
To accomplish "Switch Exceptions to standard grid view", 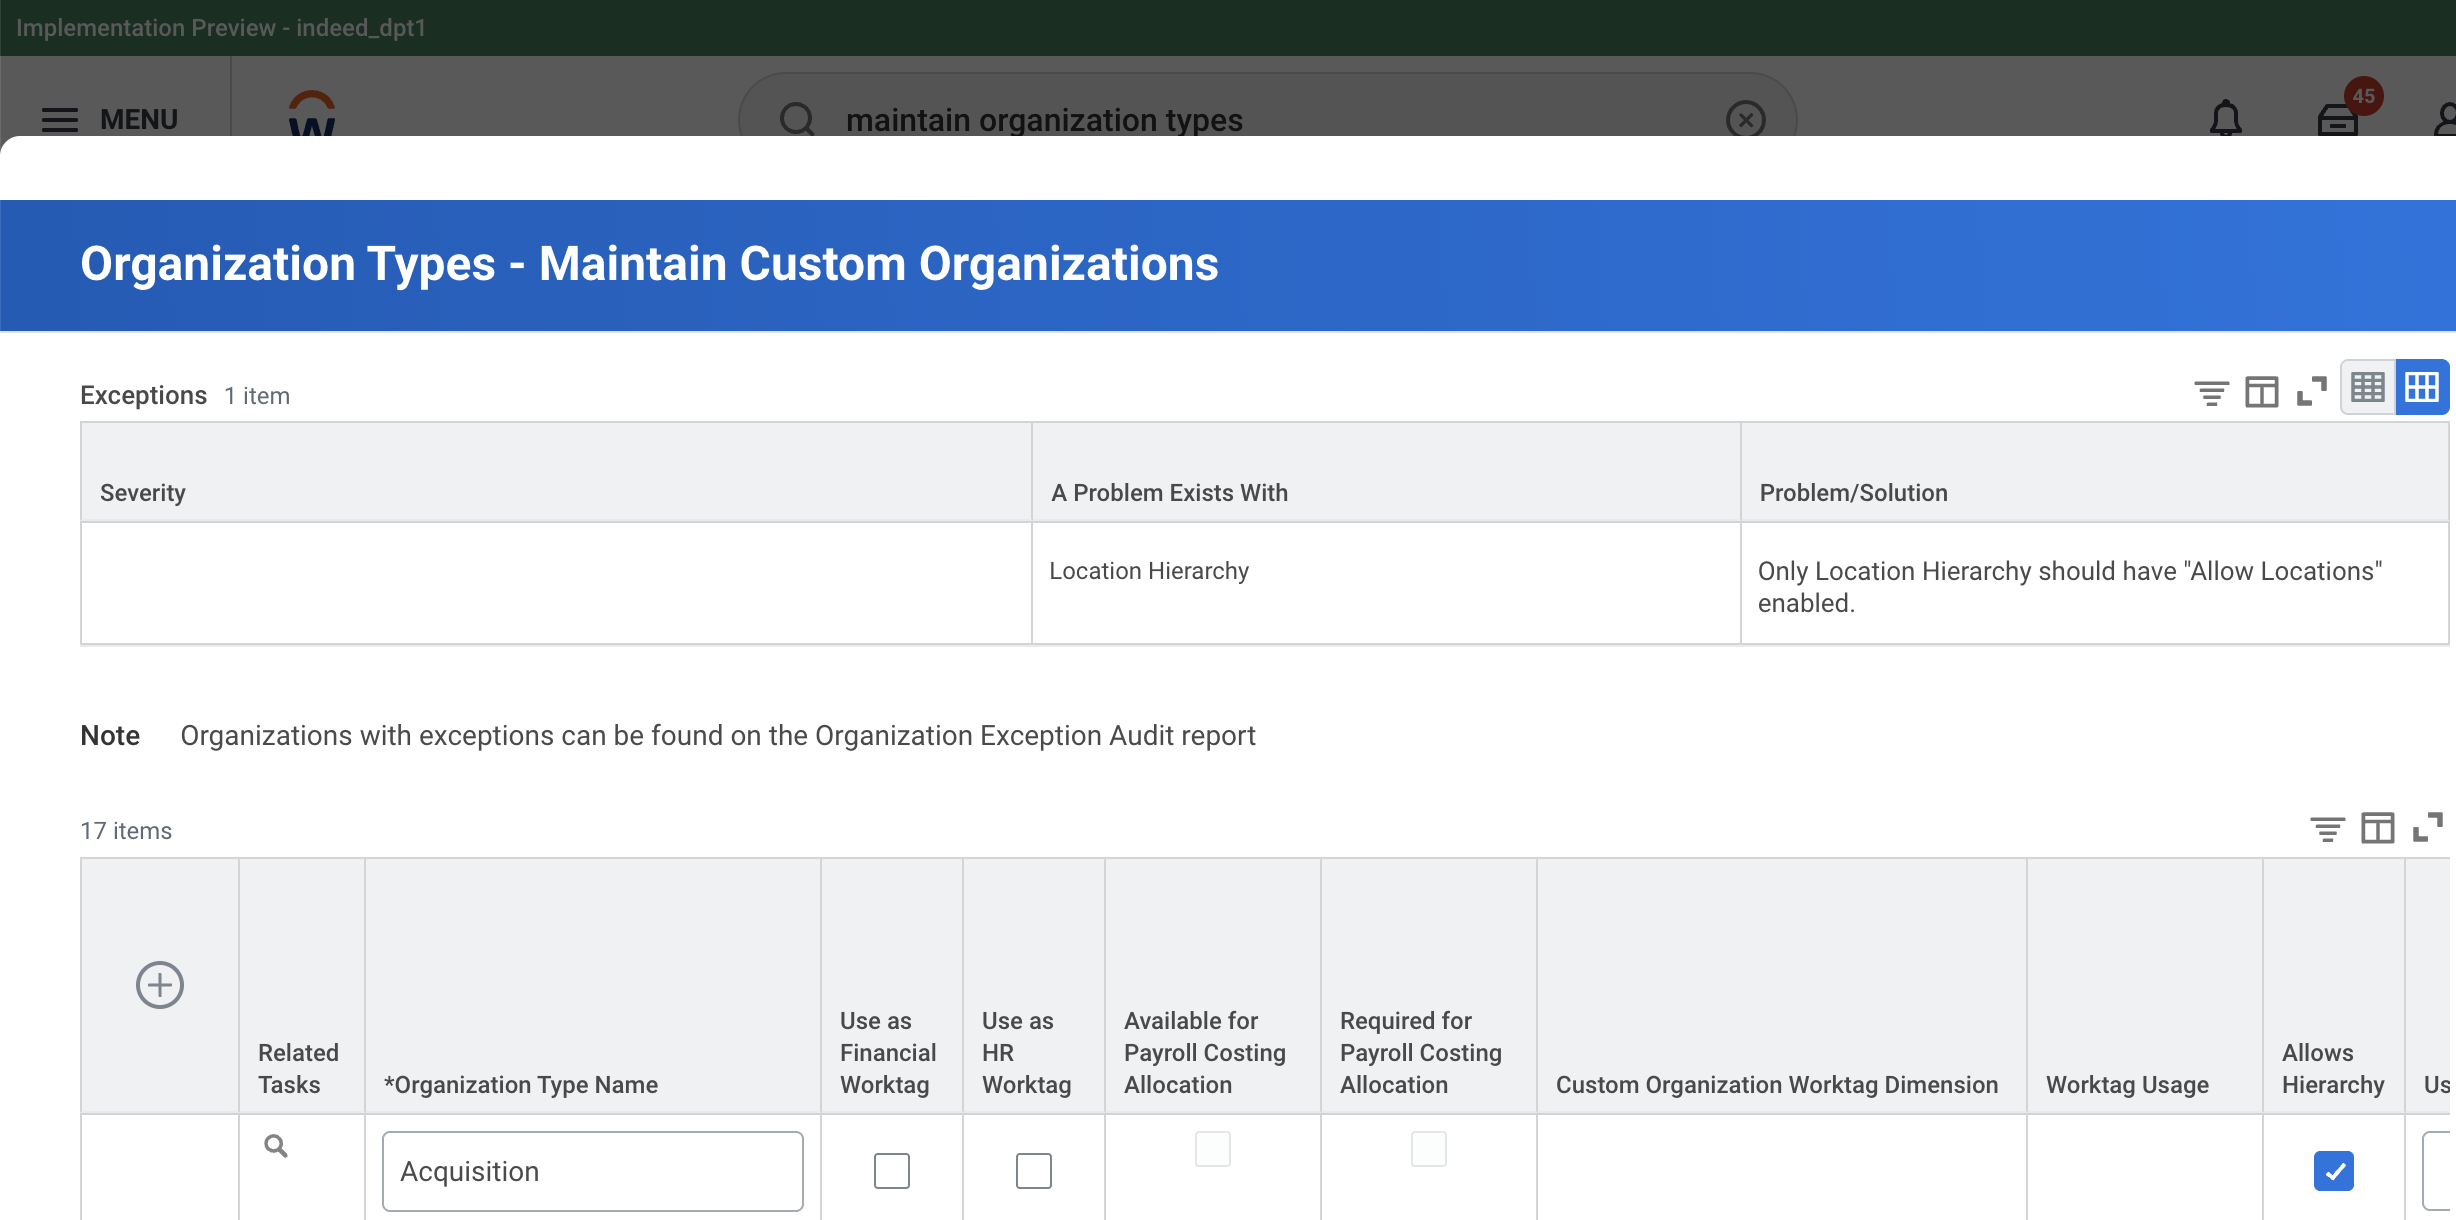I will click(x=2421, y=387).
